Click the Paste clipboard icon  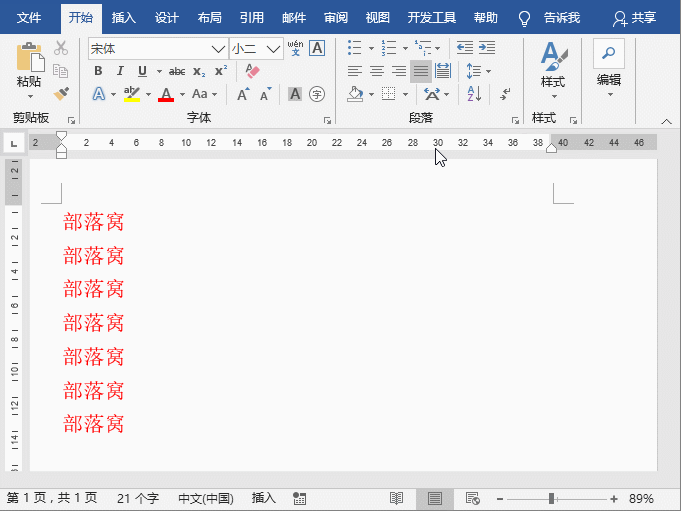coord(30,57)
